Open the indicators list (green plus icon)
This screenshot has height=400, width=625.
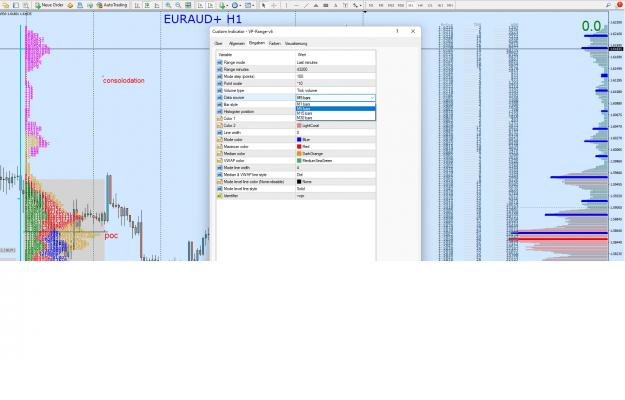click(x=223, y=5)
